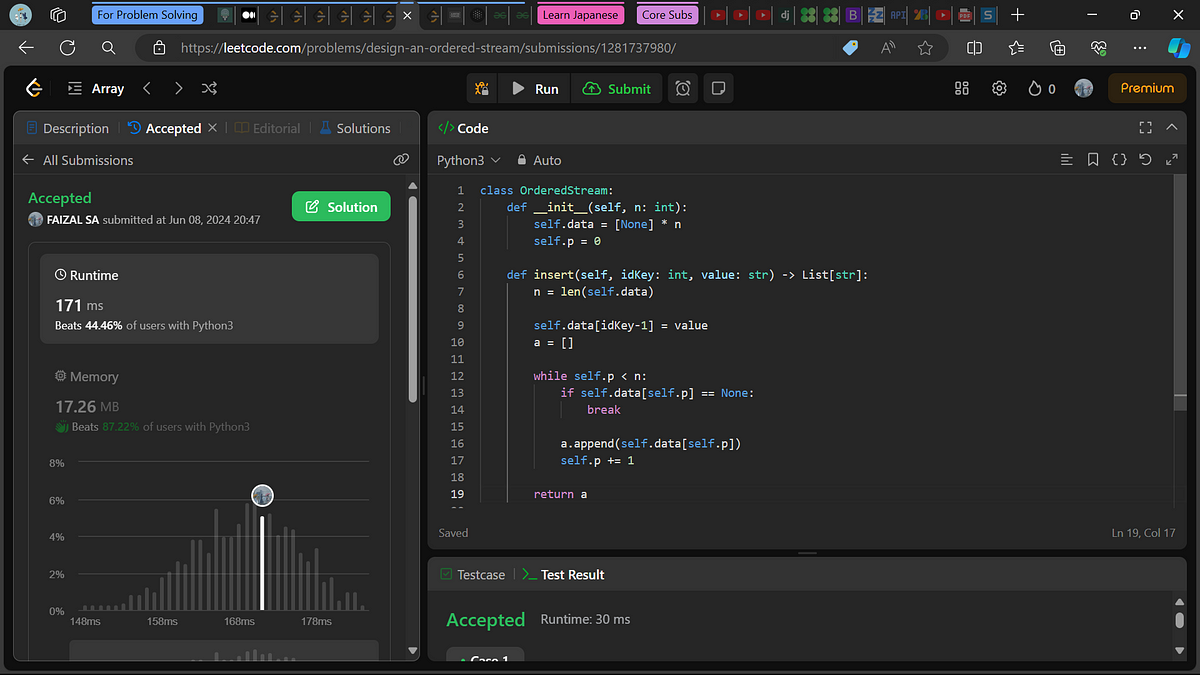Image resolution: width=1200 pixels, height=675 pixels.
Task: Select the Accepted submission tab
Action: click(165, 128)
